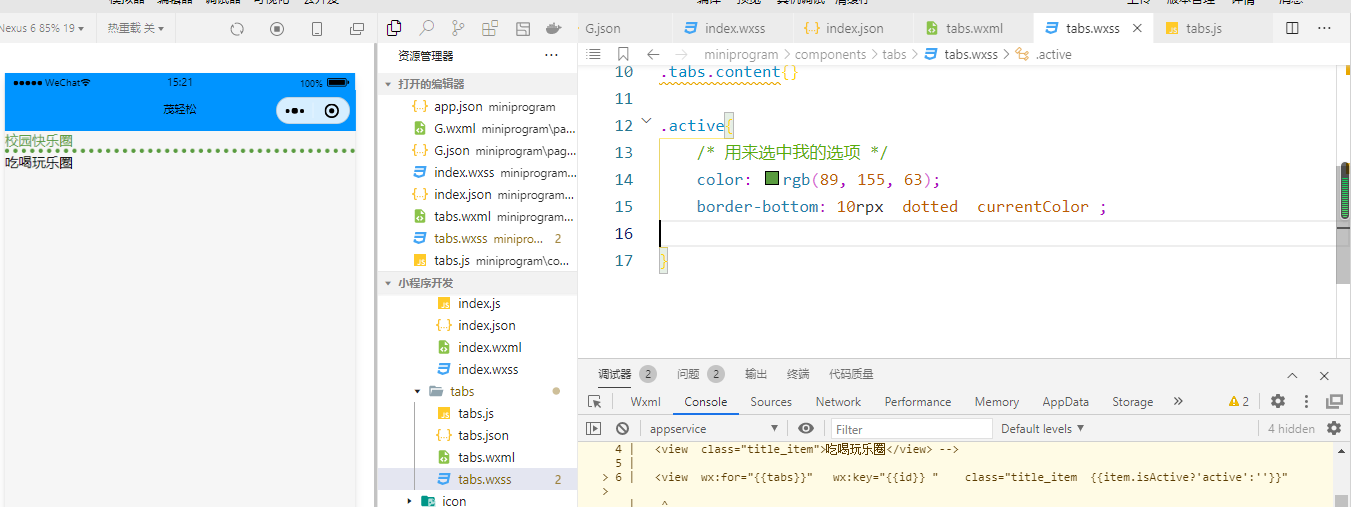The height and width of the screenshot is (507, 1351).
Task: Open the Extensions blocks icon
Action: click(x=490, y=28)
